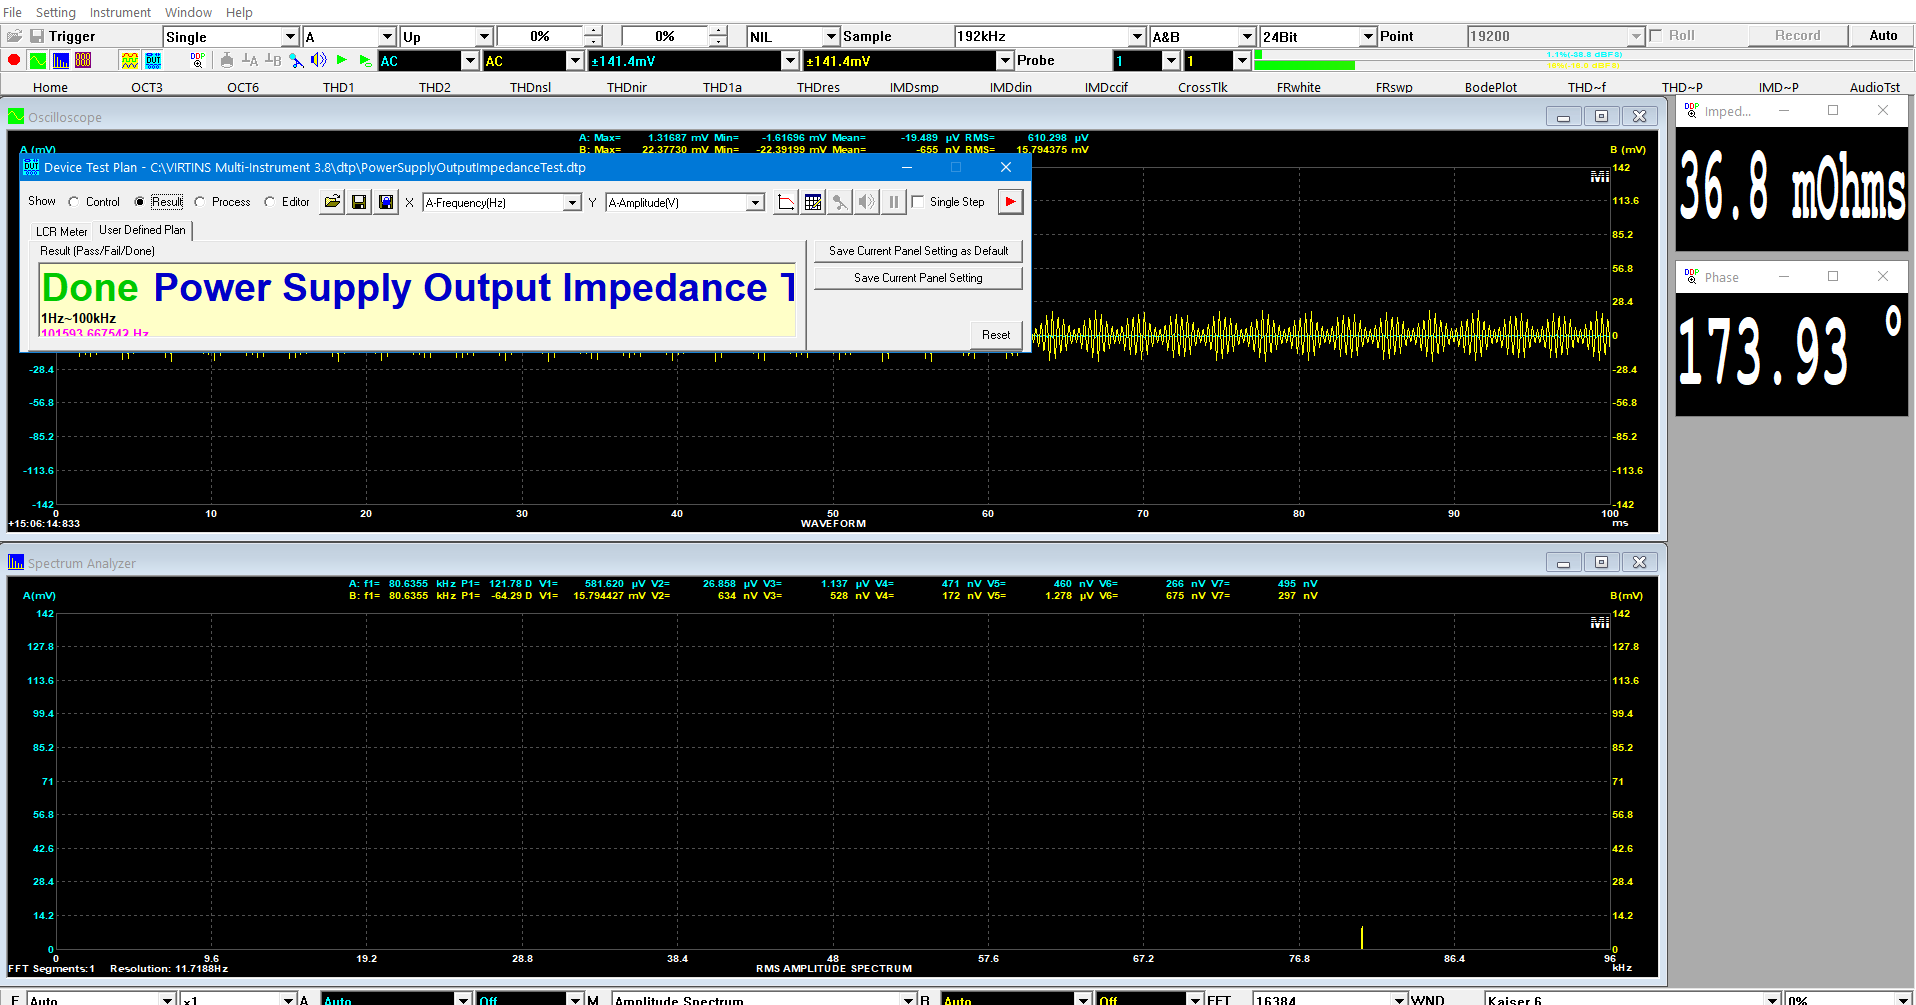1916x1005 pixels.
Task: Click the open file icon in main toolbar
Action: (x=14, y=36)
